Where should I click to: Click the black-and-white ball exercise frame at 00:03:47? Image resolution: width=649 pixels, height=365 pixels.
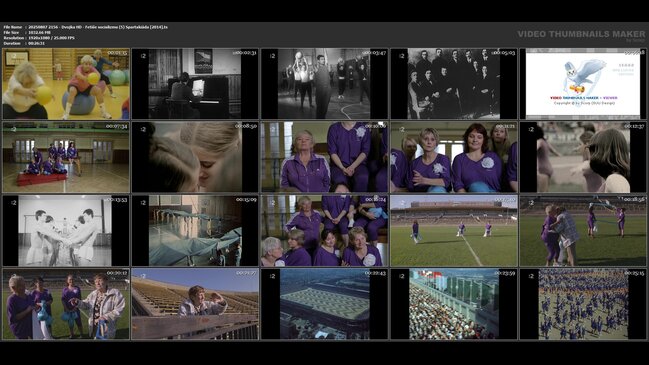pyautogui.click(x=324, y=84)
